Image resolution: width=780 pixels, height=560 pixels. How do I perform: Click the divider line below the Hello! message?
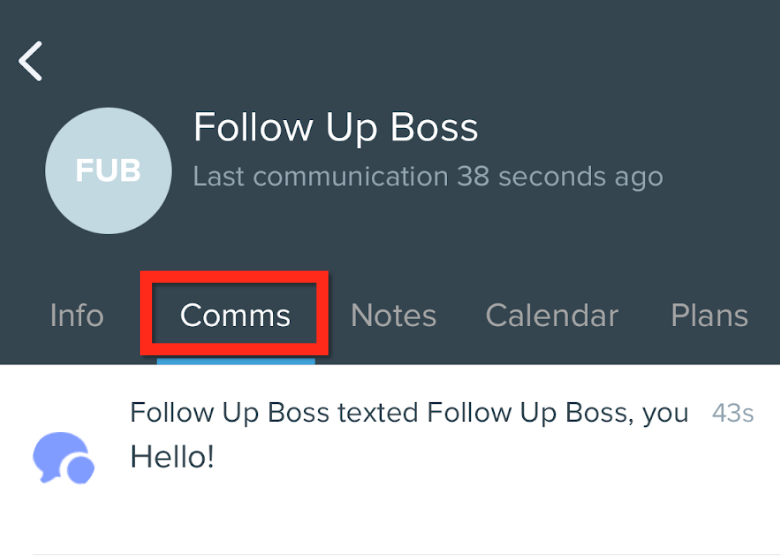click(x=406, y=555)
